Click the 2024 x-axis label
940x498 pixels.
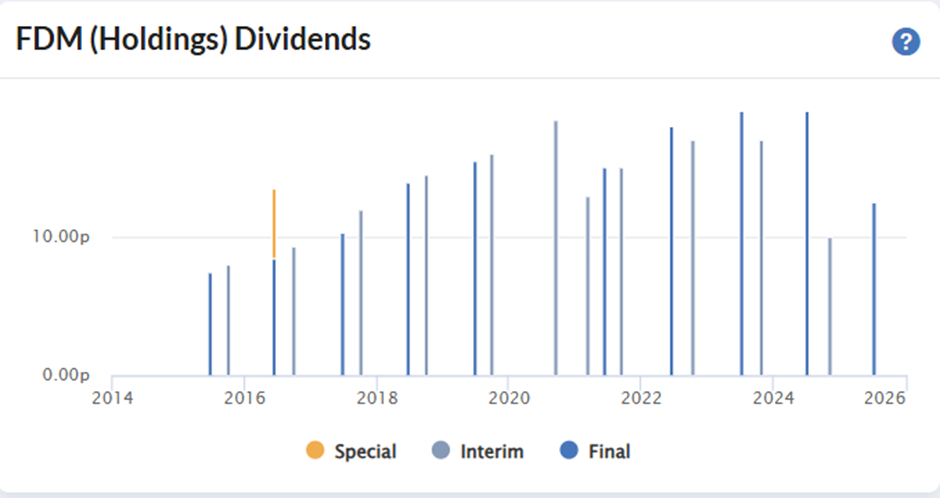[773, 398]
